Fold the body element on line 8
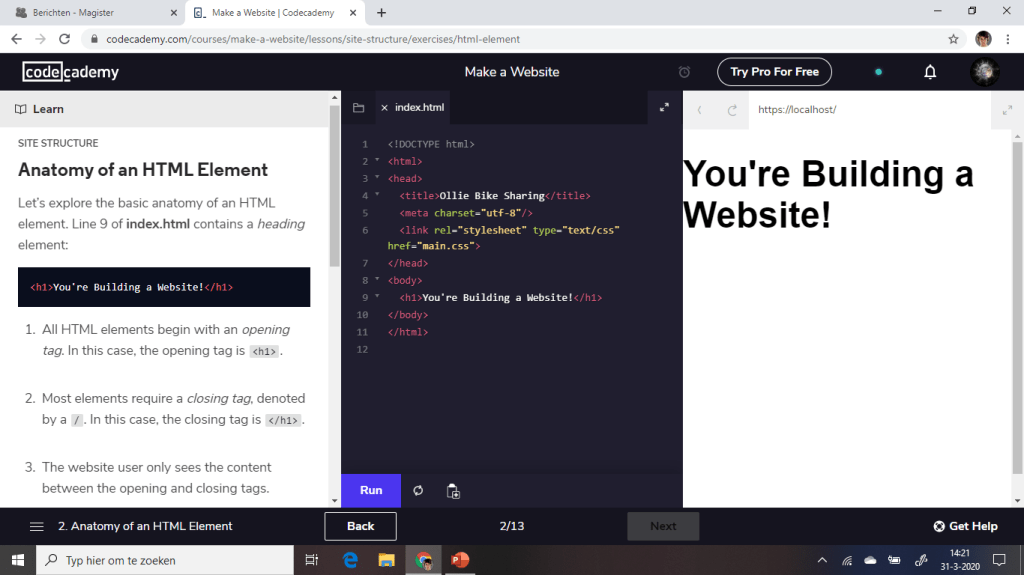The image size is (1024, 575). click(377, 280)
